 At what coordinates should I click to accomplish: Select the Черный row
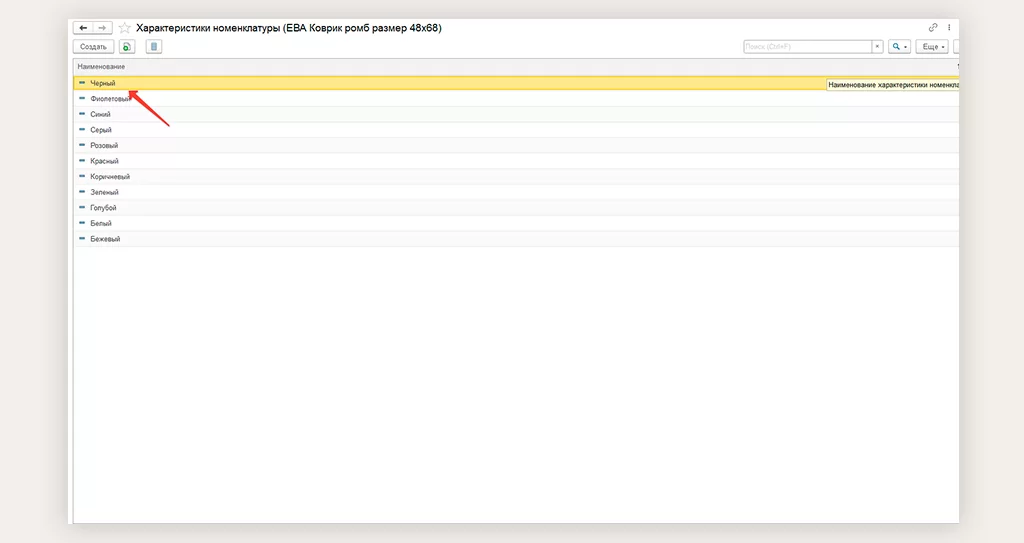pyautogui.click(x=103, y=83)
